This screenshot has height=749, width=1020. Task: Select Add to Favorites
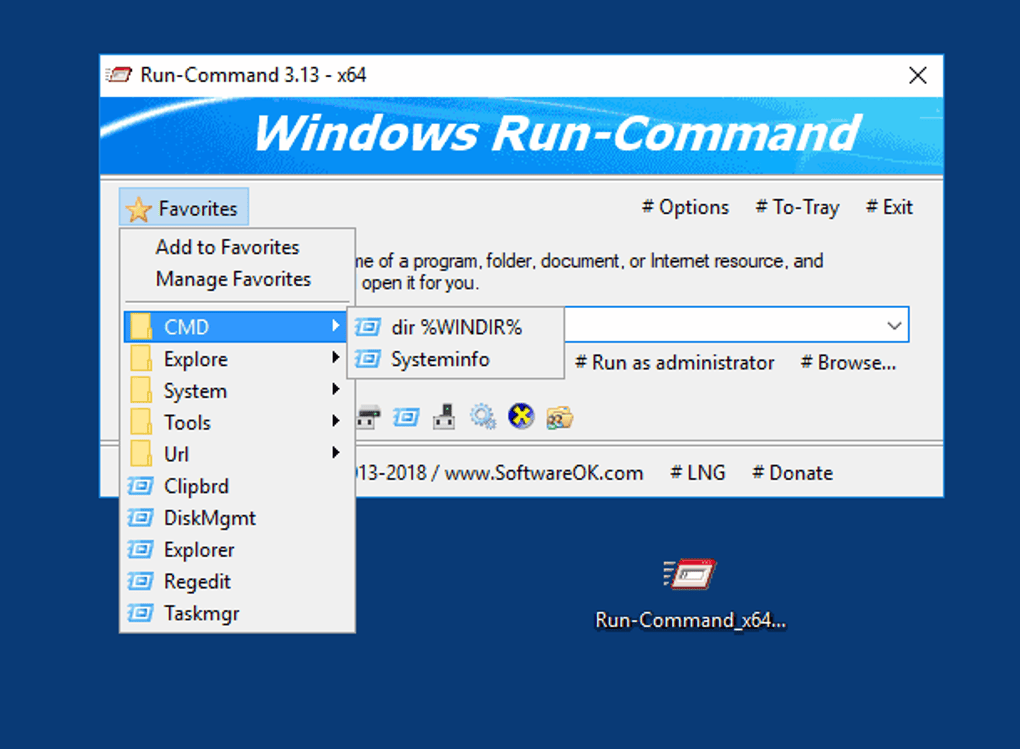click(227, 247)
